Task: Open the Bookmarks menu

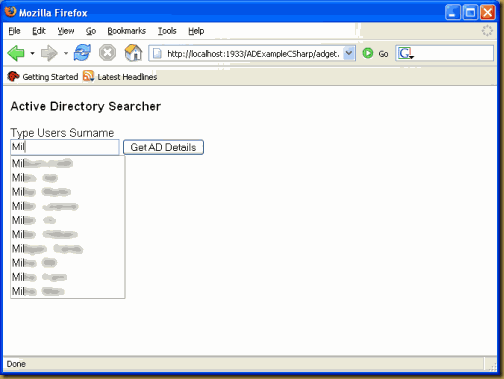Action: pos(127,31)
